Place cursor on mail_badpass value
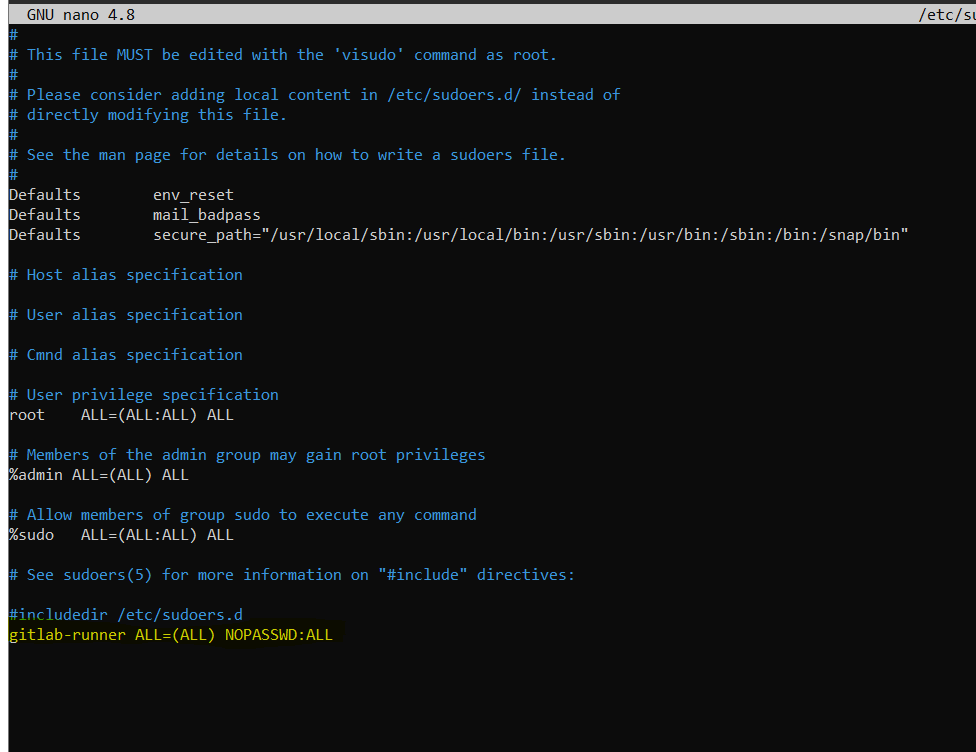This screenshot has width=976, height=752. [x=206, y=215]
